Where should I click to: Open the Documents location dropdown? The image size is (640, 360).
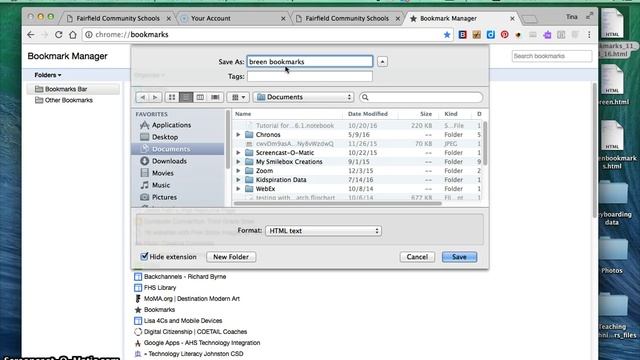tap(303, 97)
